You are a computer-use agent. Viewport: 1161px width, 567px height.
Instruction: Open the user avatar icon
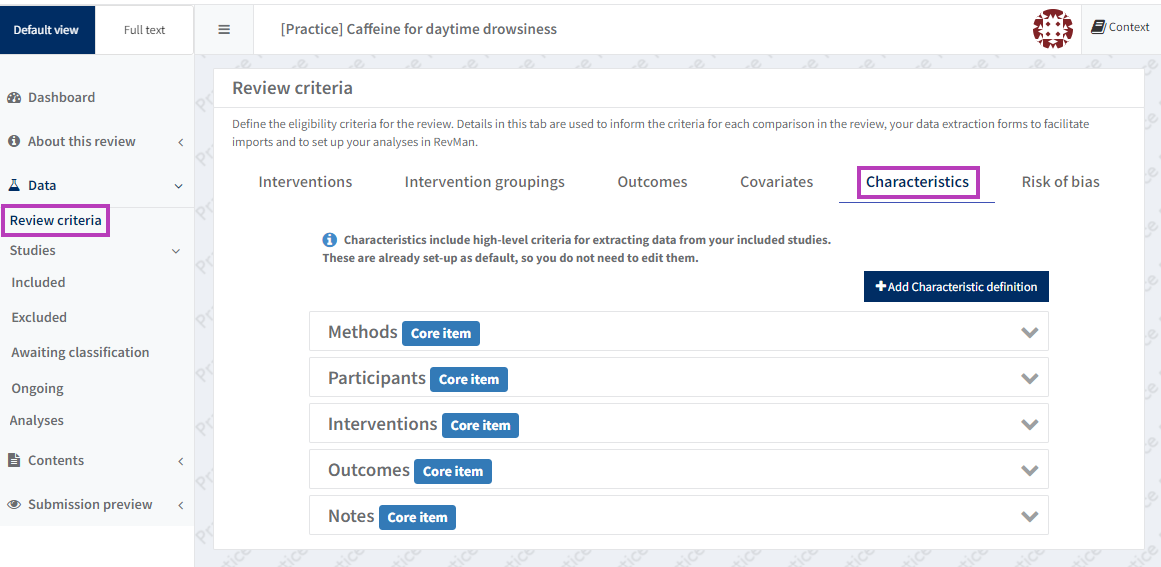coord(1052,29)
